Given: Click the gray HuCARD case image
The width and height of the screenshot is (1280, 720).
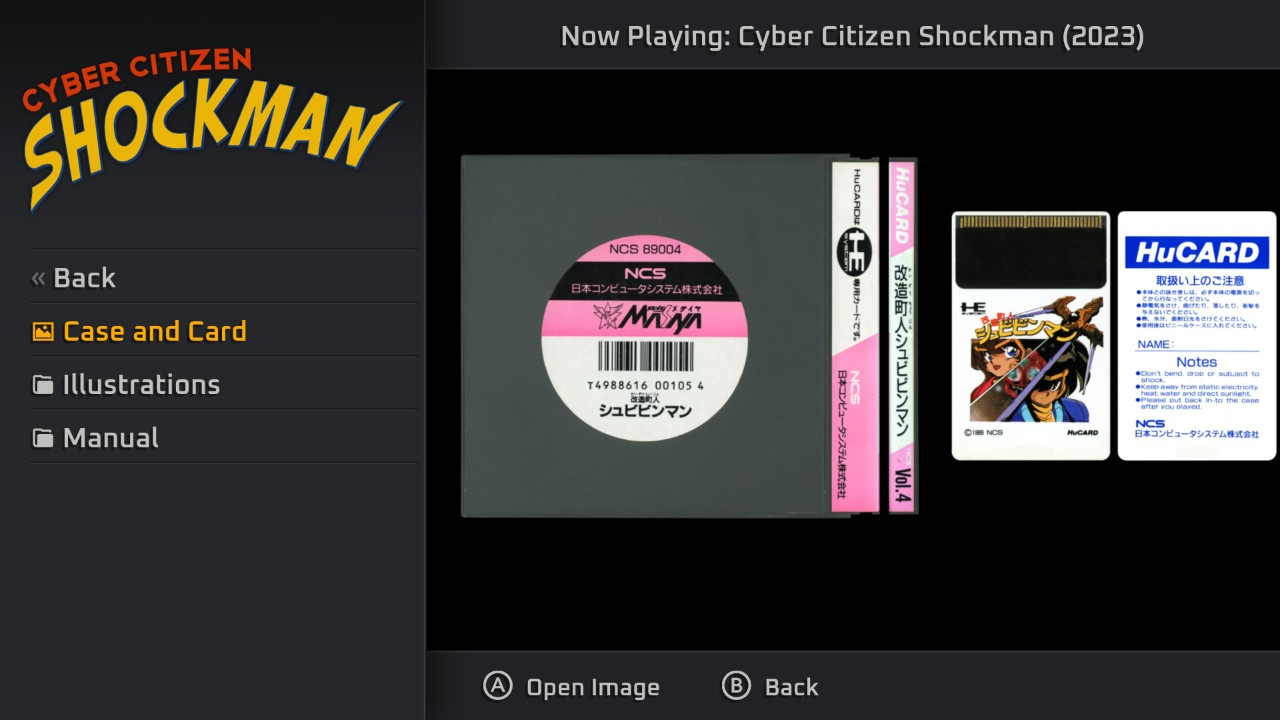Looking at the screenshot, I should click(x=671, y=336).
